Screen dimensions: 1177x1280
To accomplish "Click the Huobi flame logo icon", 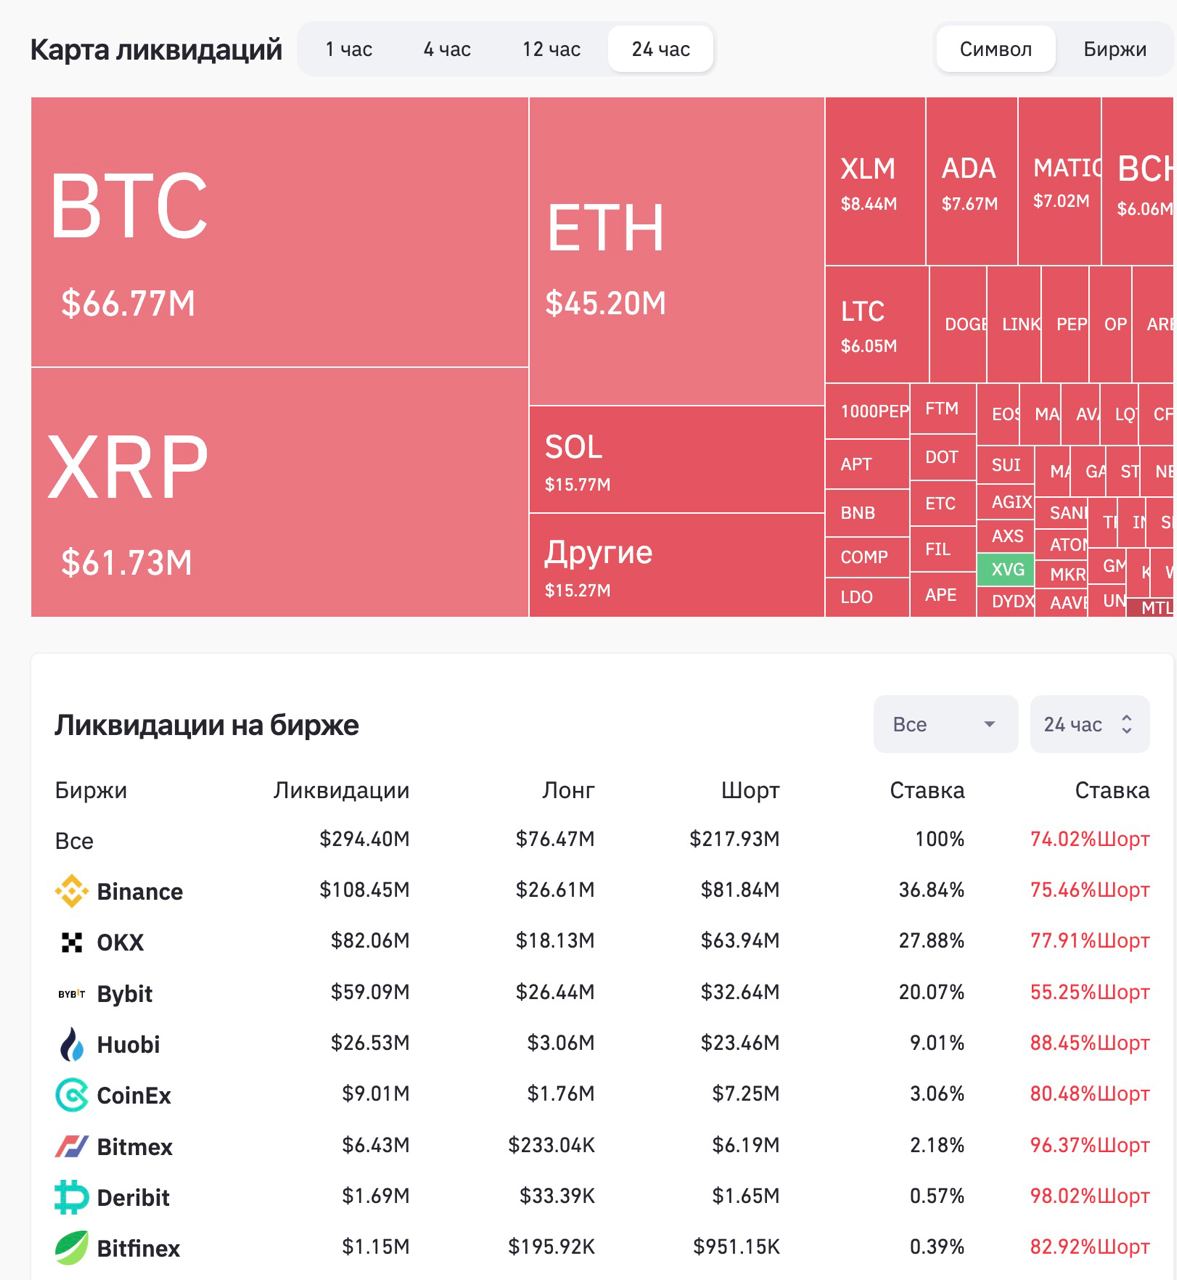I will tap(71, 1045).
